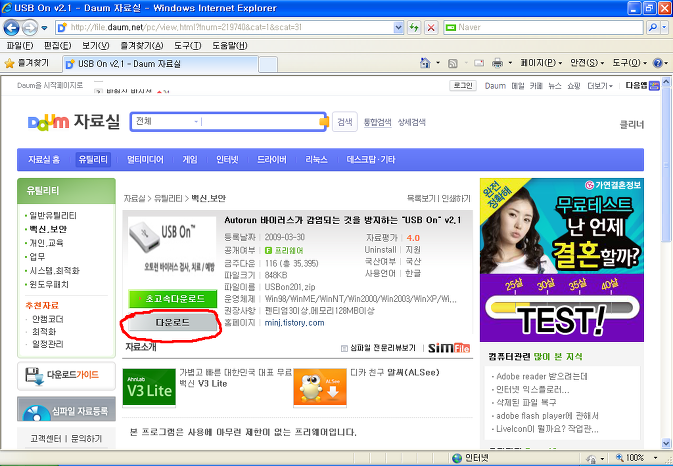
Task: Click the marriage TEST banner ad
Action: 562,260
